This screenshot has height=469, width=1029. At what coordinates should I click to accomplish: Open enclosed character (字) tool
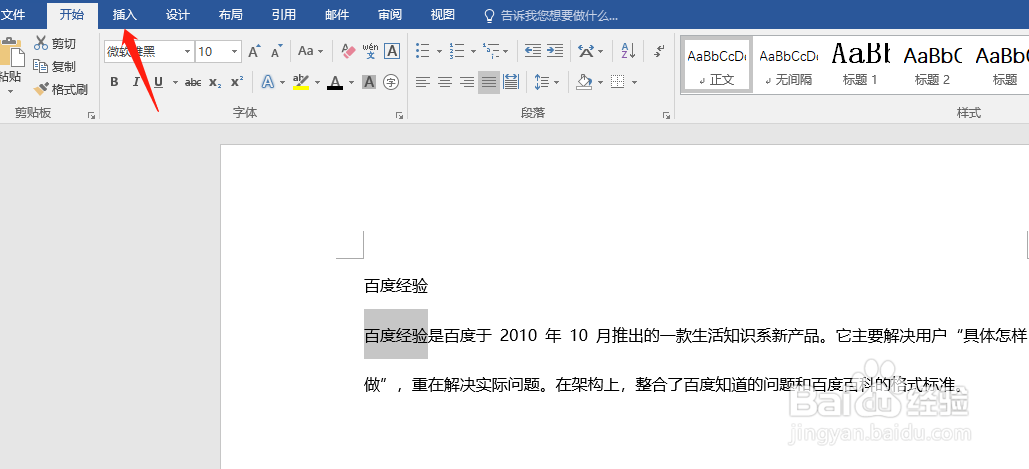[x=391, y=82]
